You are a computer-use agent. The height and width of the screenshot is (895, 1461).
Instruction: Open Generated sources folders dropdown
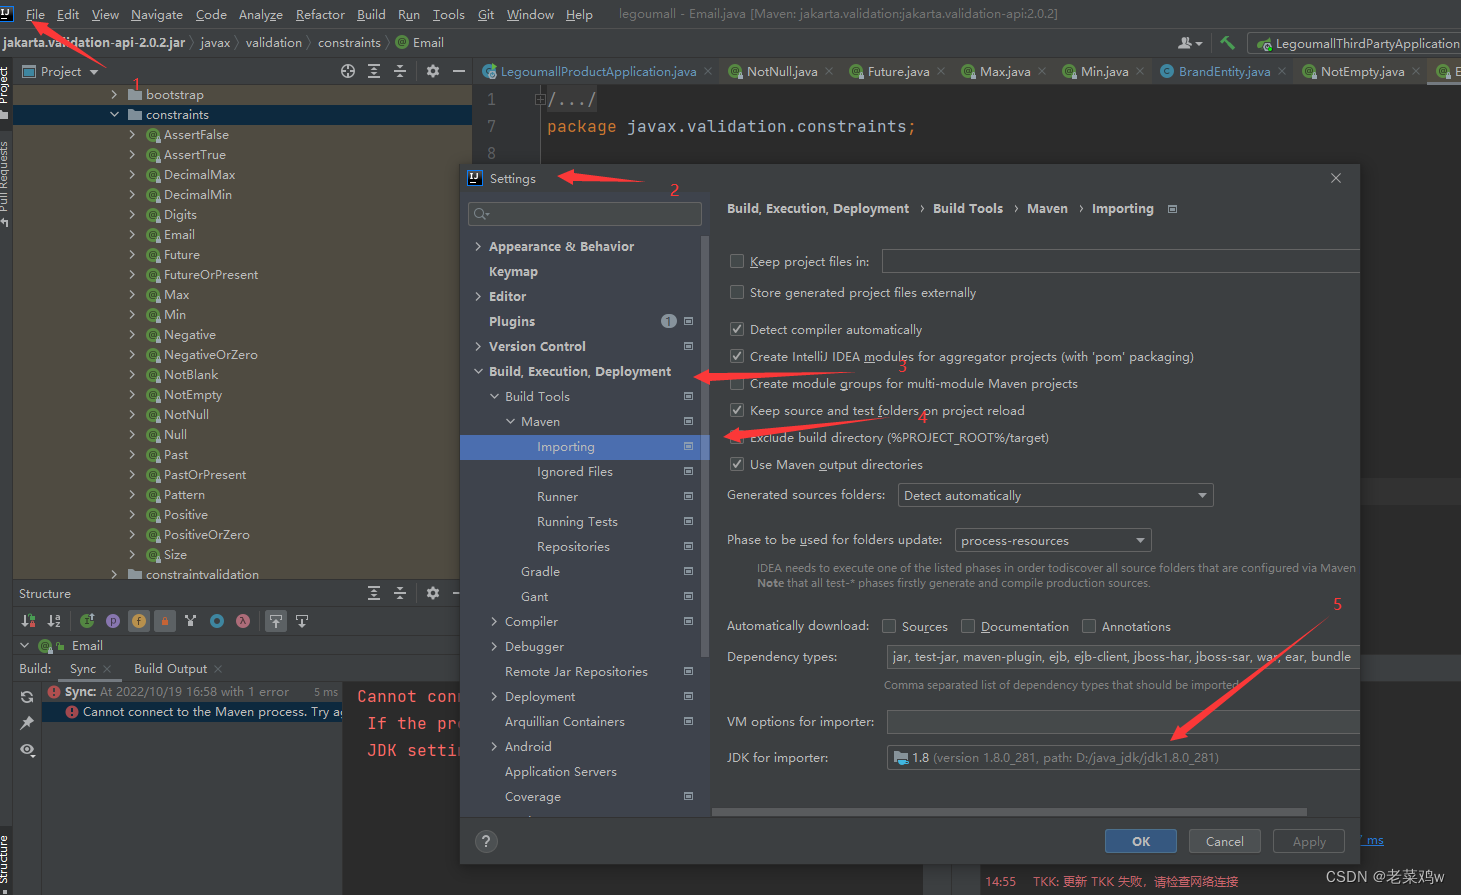point(1055,495)
